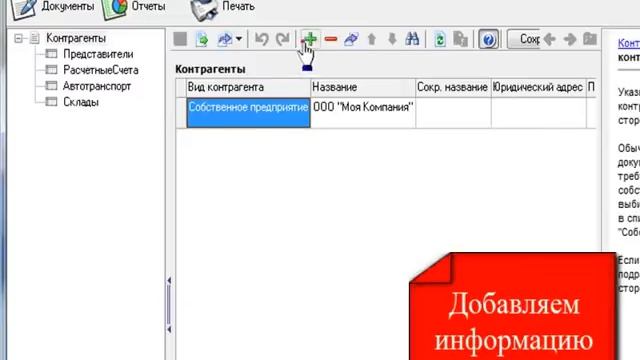The height and width of the screenshot is (360, 640).
Task: Select Склады in the tree
Action: point(81,102)
